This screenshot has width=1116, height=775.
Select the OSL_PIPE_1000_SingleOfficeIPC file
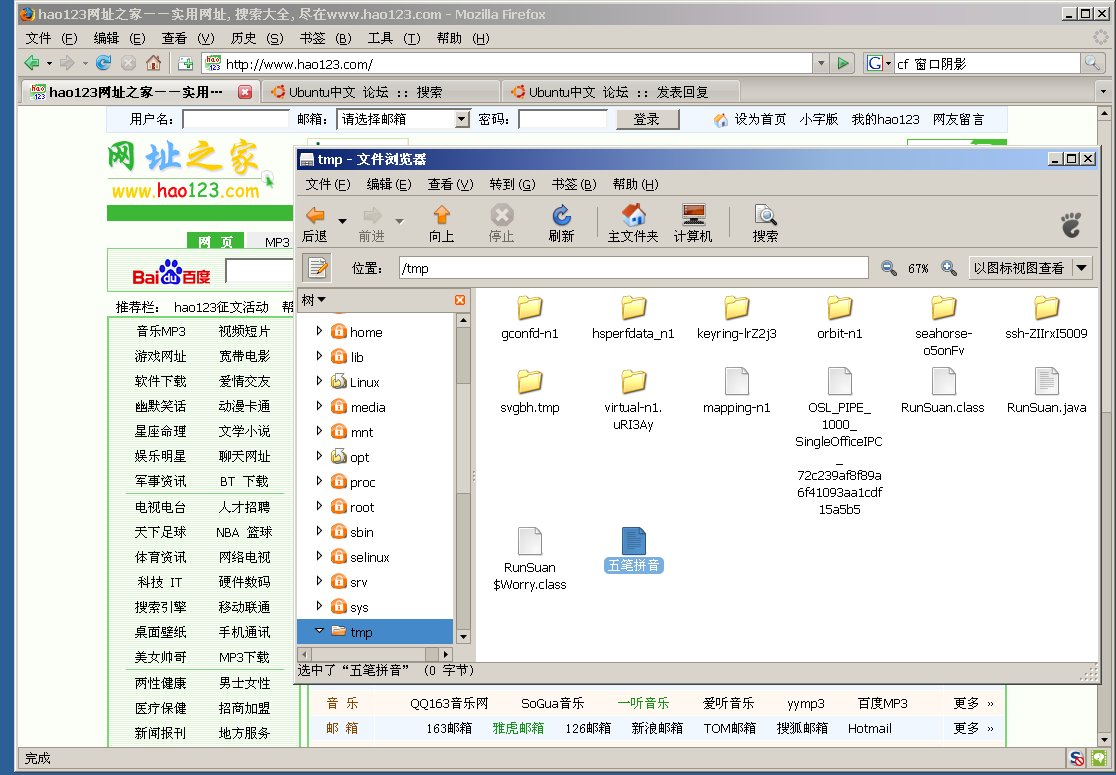click(x=840, y=381)
